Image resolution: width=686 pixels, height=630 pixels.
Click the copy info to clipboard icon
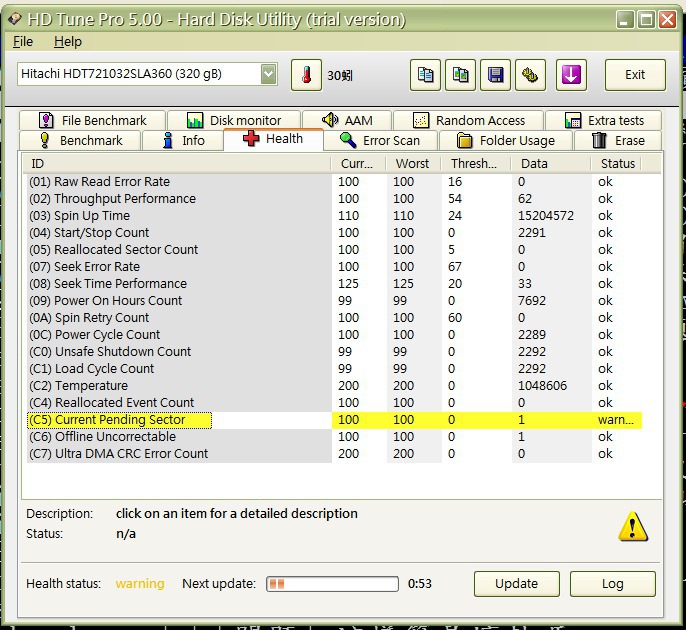click(x=425, y=75)
